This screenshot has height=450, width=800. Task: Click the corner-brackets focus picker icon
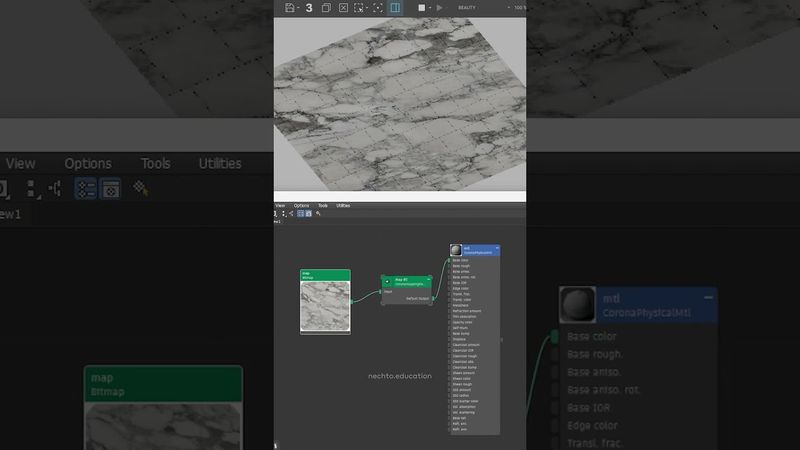[378, 8]
